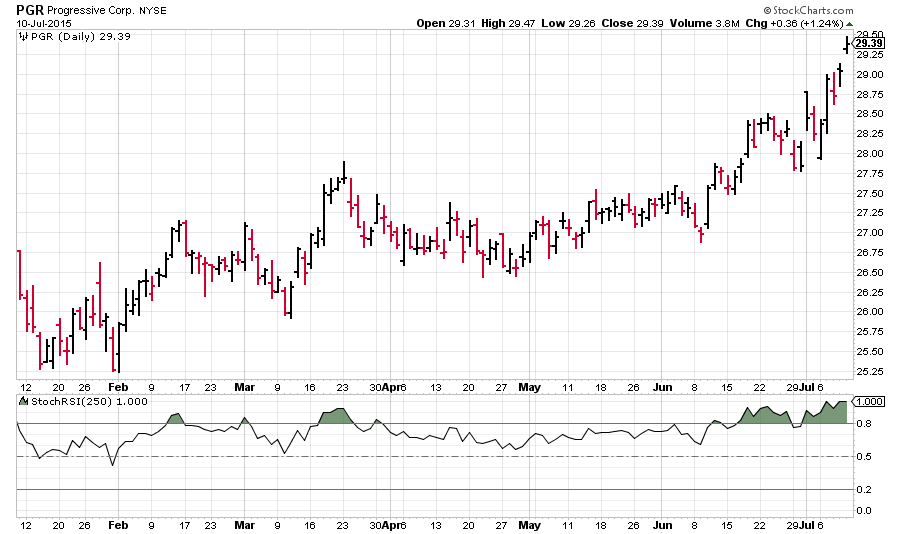
Task: Click the 28.00 price axis label
Action: [x=870, y=154]
